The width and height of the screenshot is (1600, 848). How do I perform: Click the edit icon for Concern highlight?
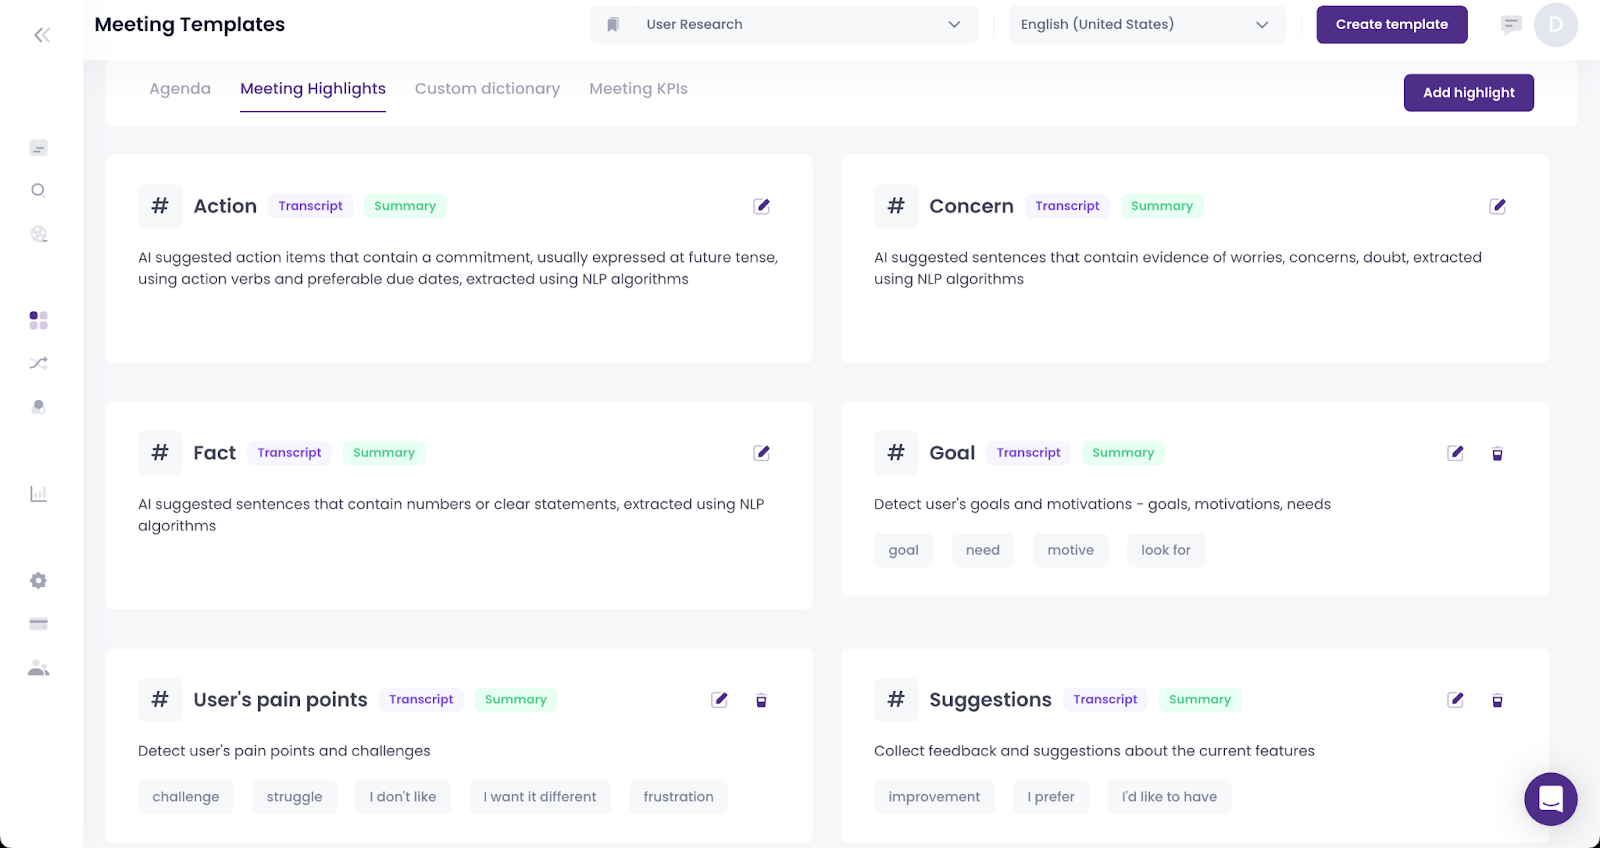pyautogui.click(x=1497, y=206)
